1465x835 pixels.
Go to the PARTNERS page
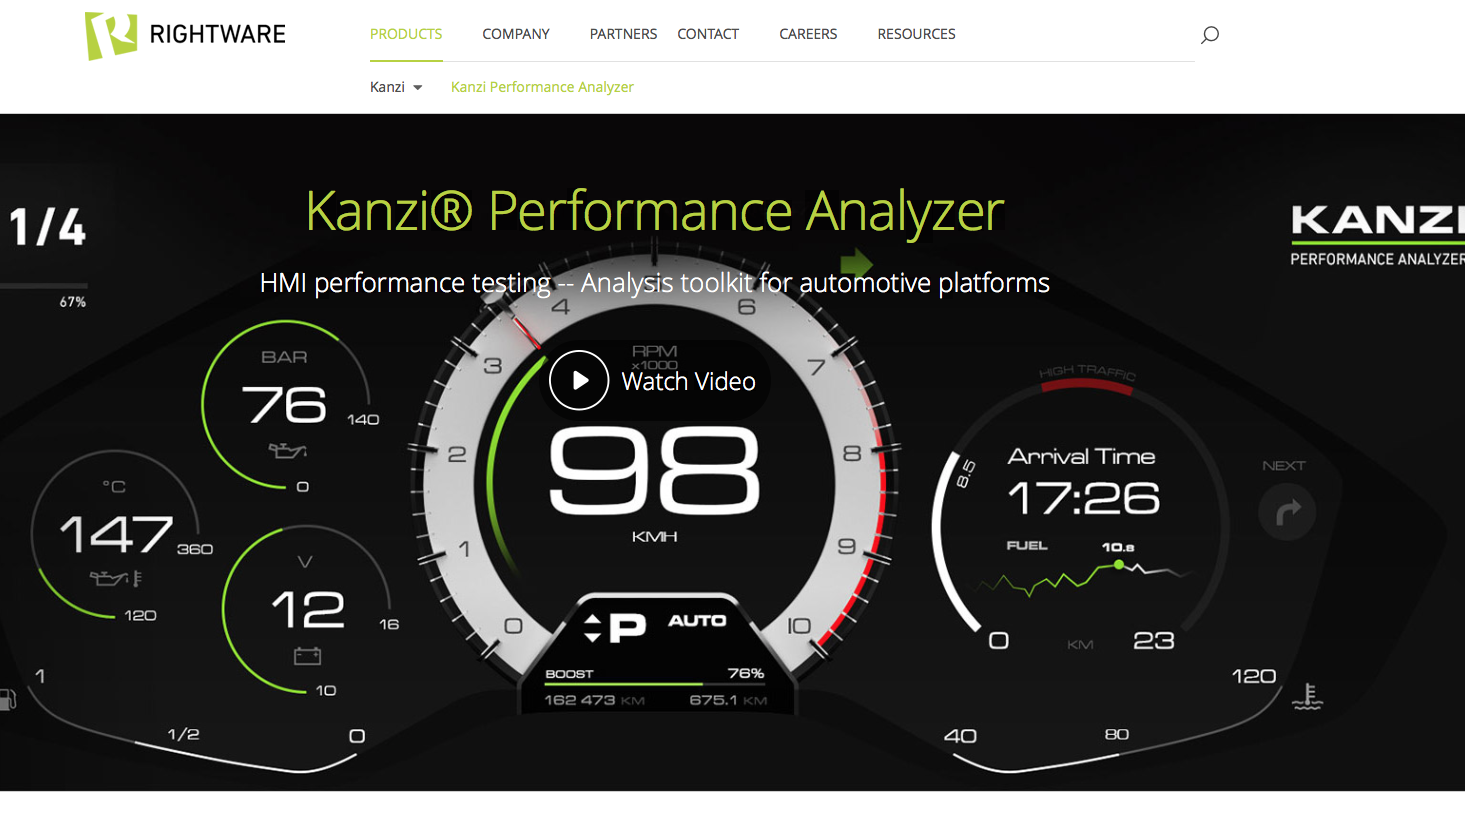623,34
